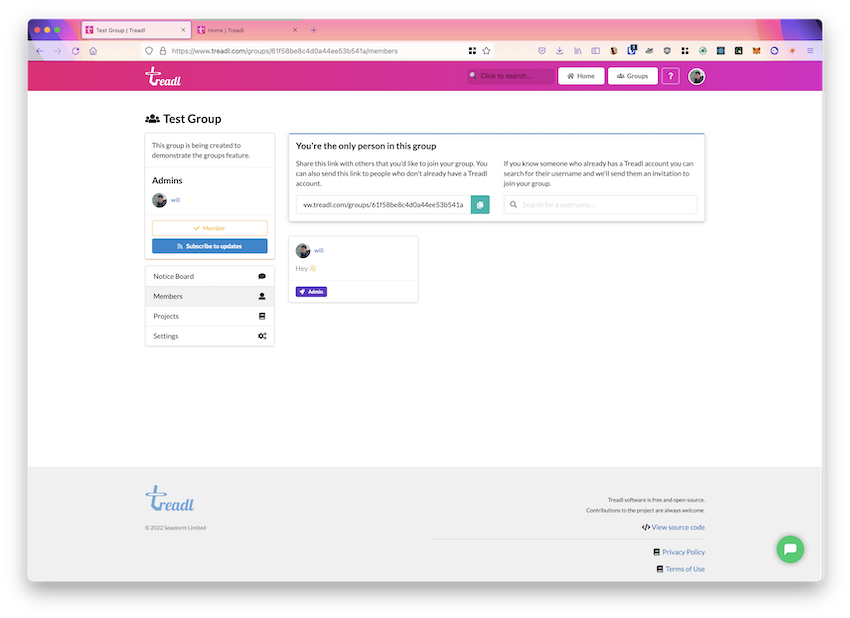Close the Home | Treadl tab
This screenshot has height=618, width=850.
tap(295, 30)
